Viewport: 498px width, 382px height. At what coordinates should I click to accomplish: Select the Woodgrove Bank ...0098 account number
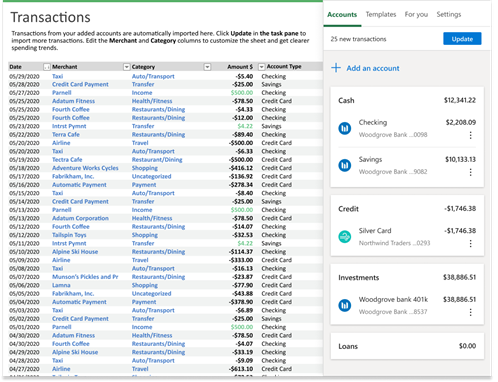[x=393, y=135]
